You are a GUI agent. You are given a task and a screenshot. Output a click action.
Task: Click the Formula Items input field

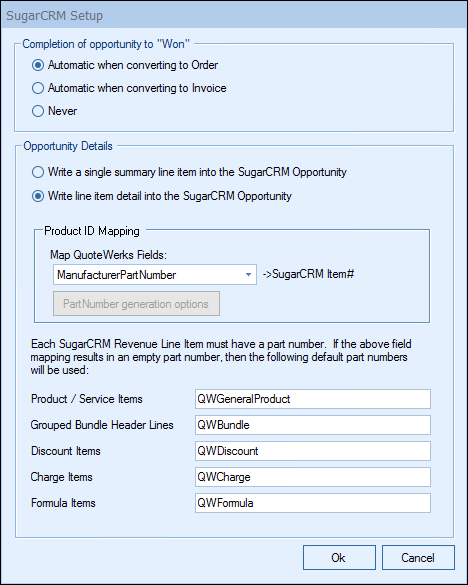pyautogui.click(x=312, y=503)
